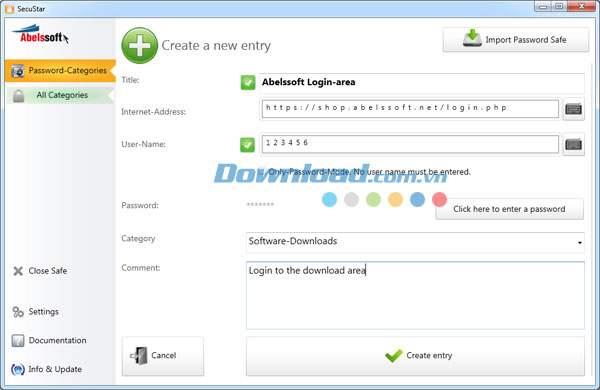Image resolution: width=600 pixels, height=390 pixels.
Task: Select the light blue color circle
Action: (x=329, y=199)
